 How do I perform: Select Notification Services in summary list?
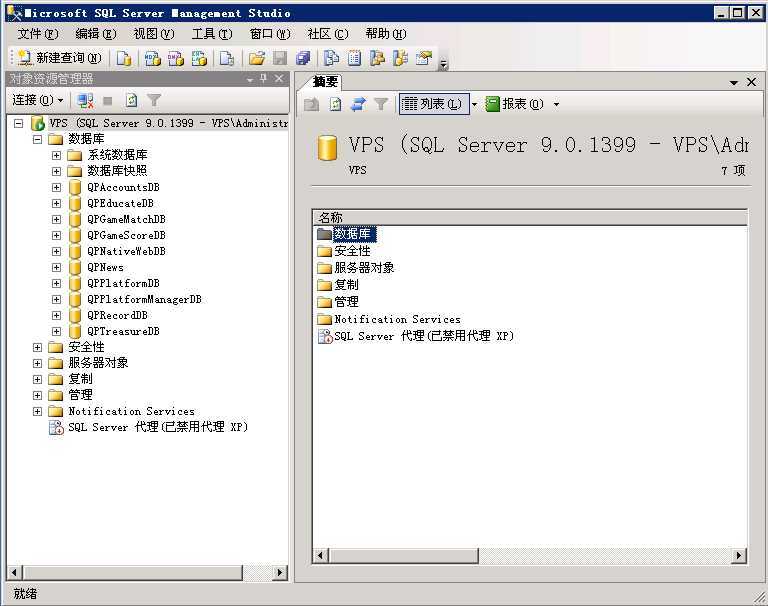(x=397, y=319)
